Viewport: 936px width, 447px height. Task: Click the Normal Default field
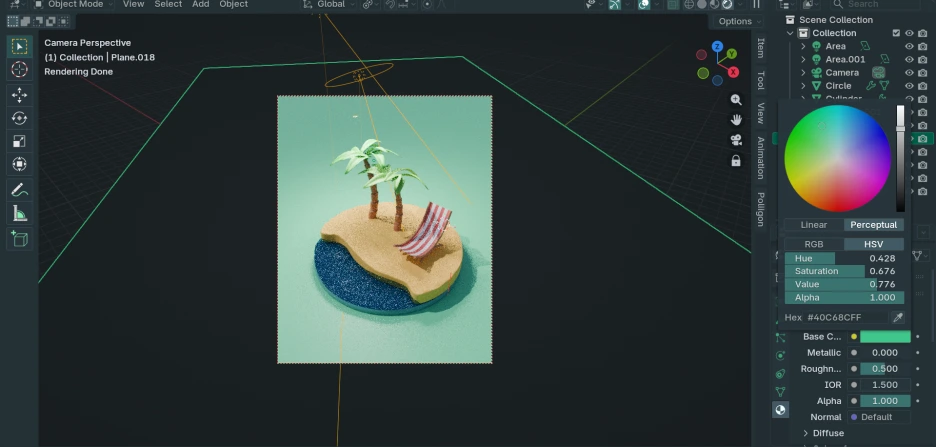[x=880, y=417]
